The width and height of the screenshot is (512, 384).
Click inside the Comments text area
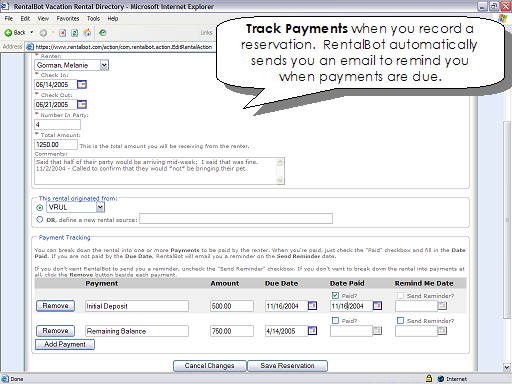coord(156,171)
